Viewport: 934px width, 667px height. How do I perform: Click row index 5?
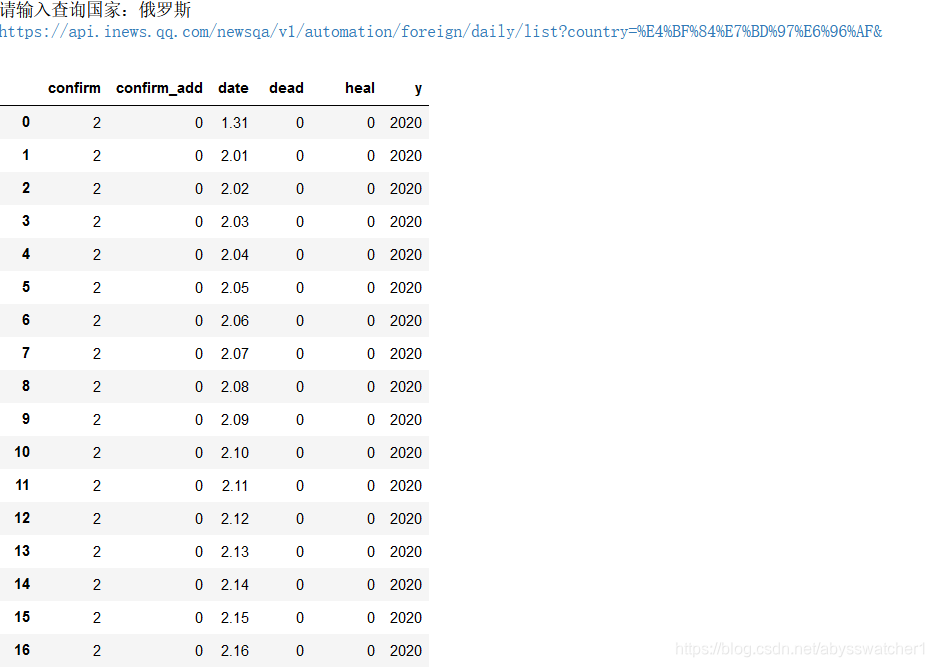coord(26,287)
